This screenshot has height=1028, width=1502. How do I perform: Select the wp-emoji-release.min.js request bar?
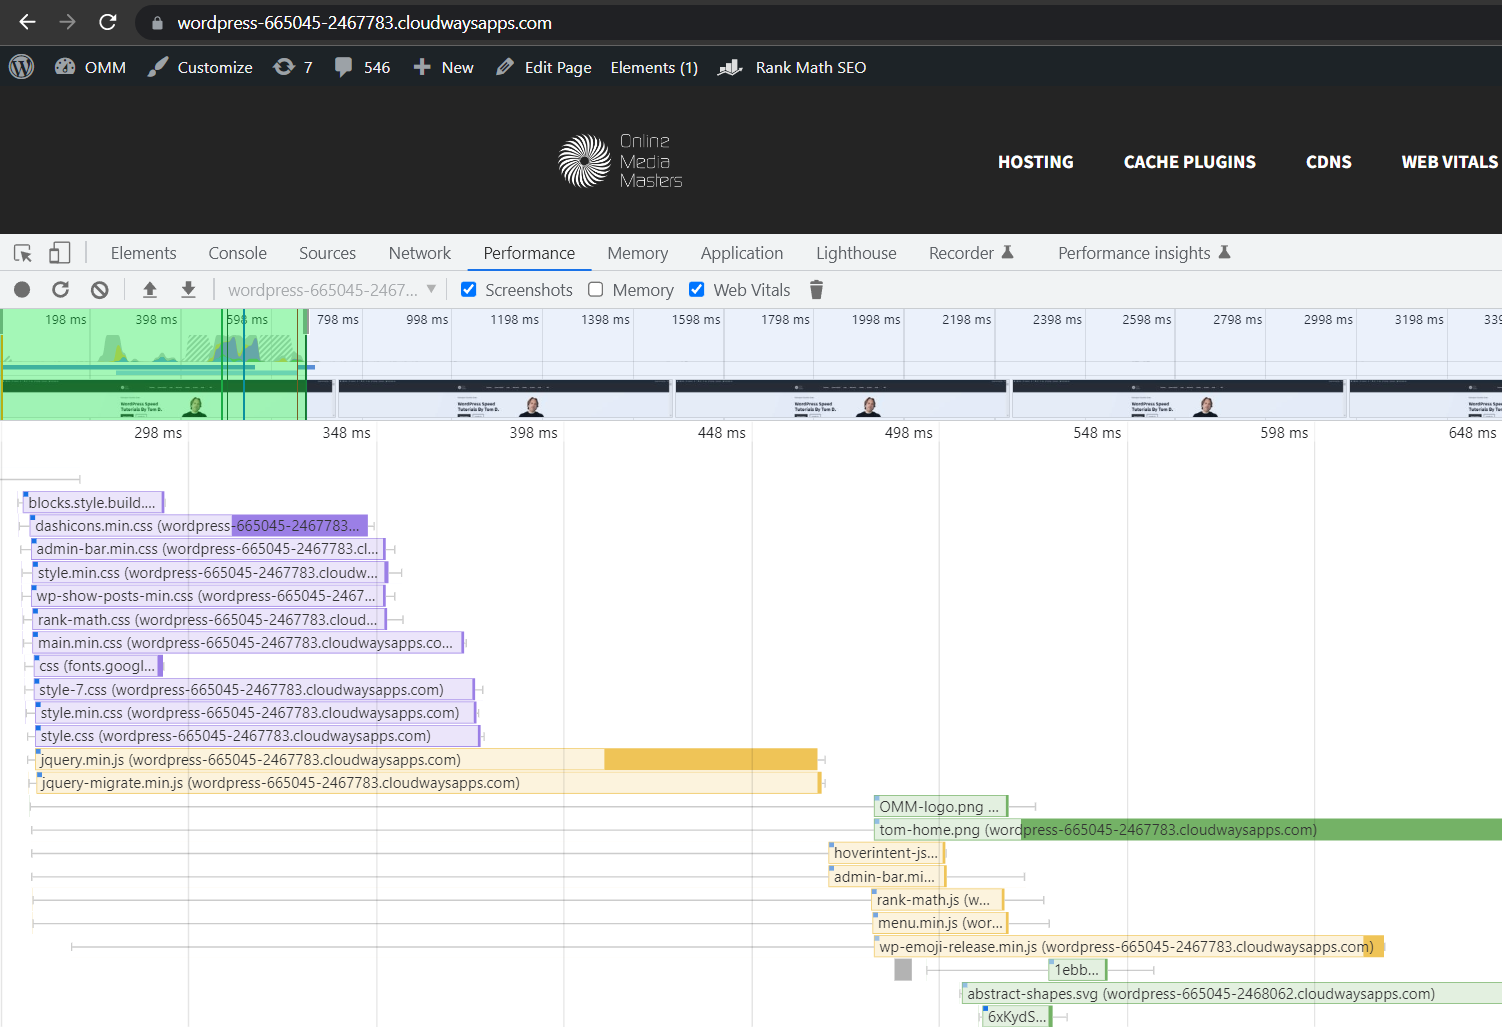tap(1129, 947)
